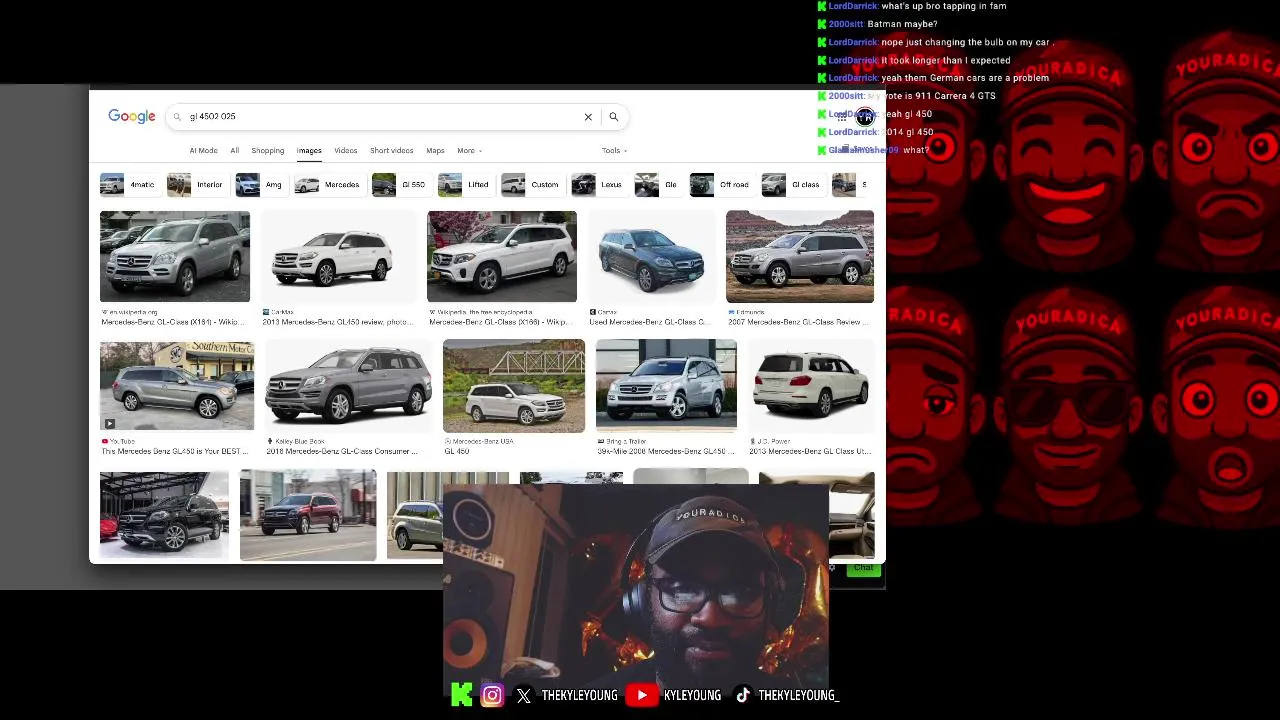The image size is (1280, 720).
Task: Click '2013 Mercedes-Benz GL450 review' title link
Action: (x=337, y=323)
